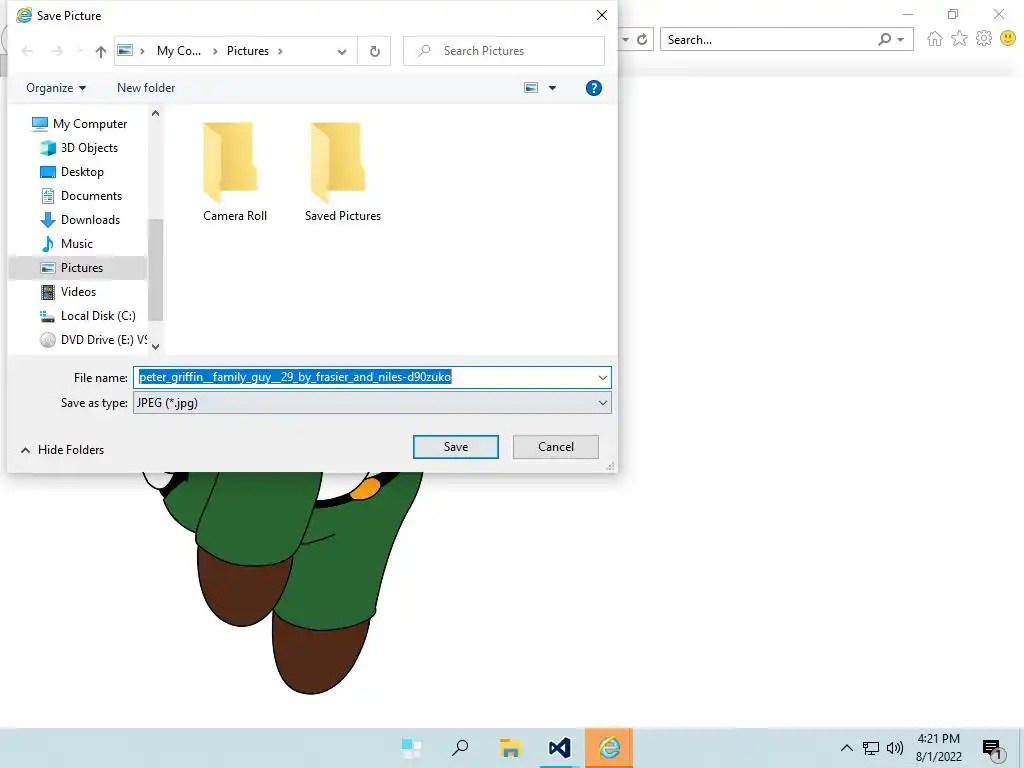Select Desktop in the sidebar
This screenshot has height=768, width=1024.
pyautogui.click(x=72, y=172)
